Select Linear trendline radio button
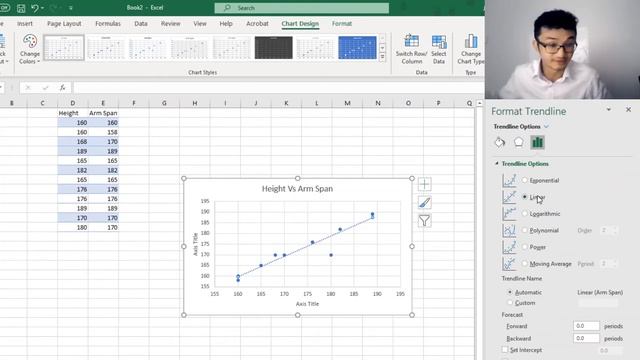The image size is (640, 360). (525, 197)
